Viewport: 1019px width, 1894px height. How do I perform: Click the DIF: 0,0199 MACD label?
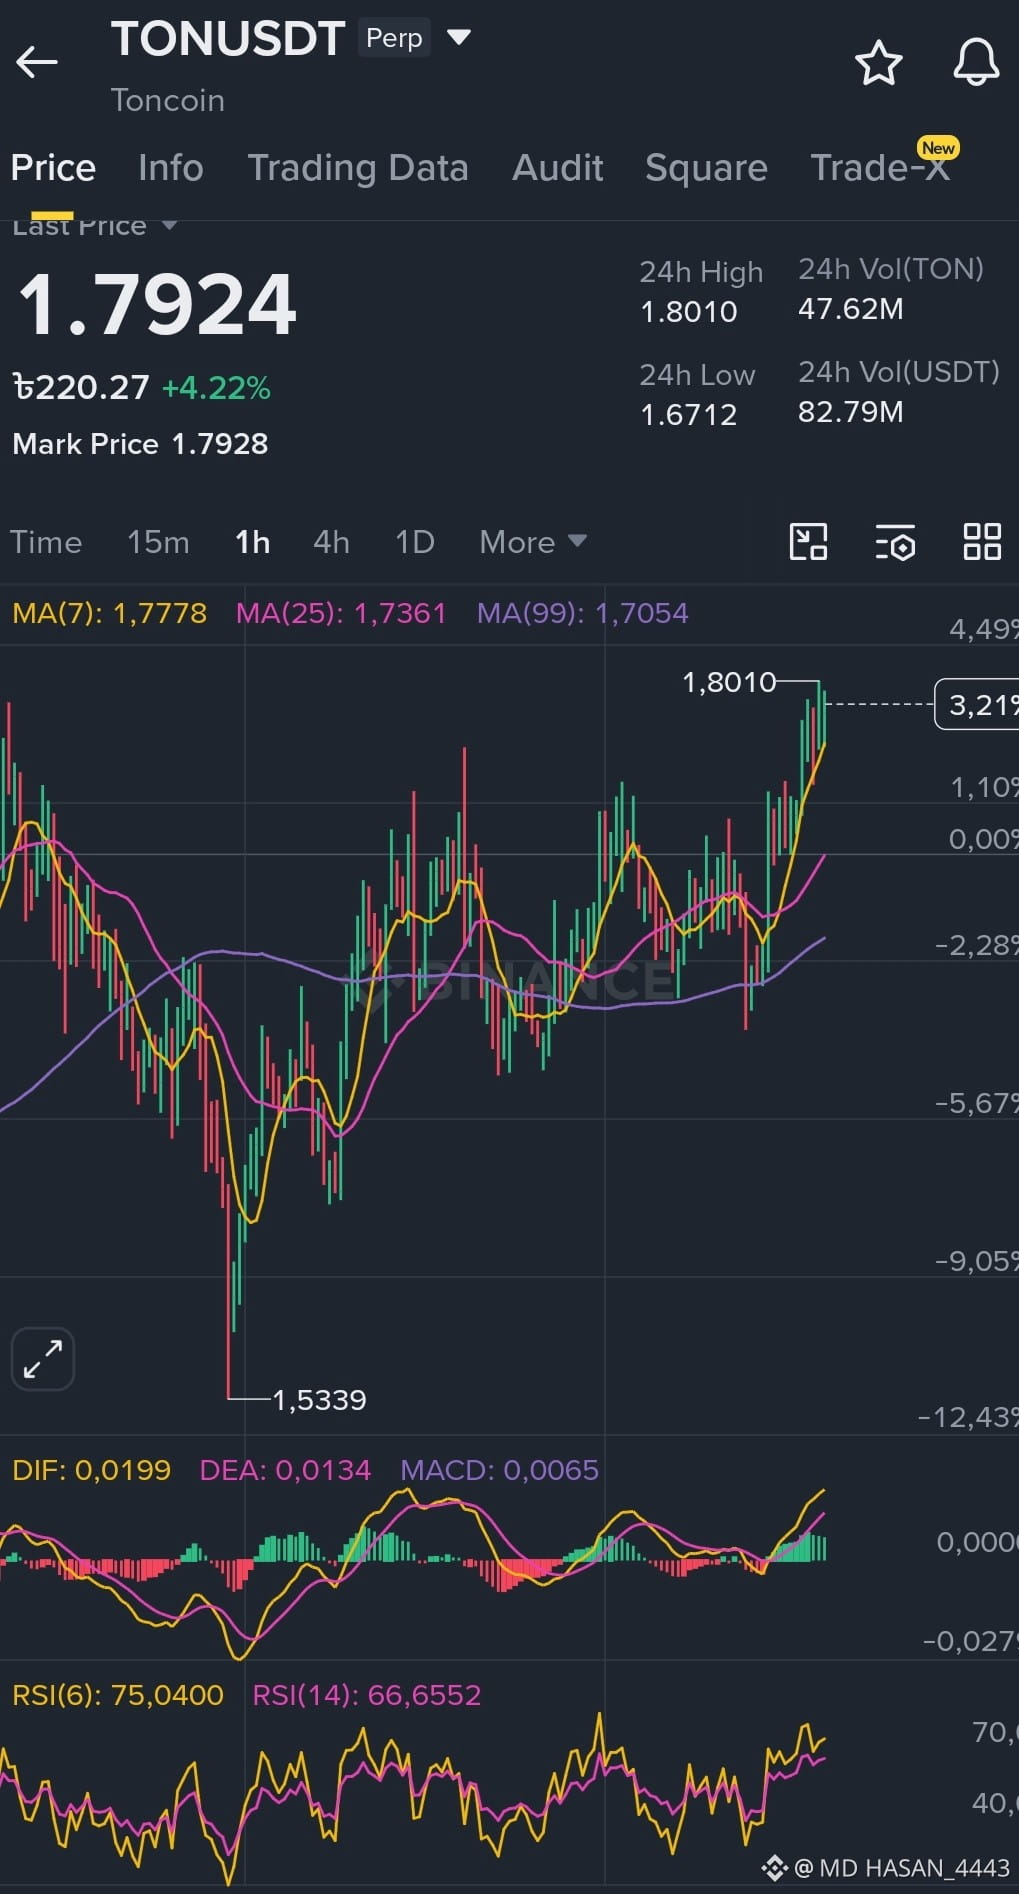(91, 1470)
